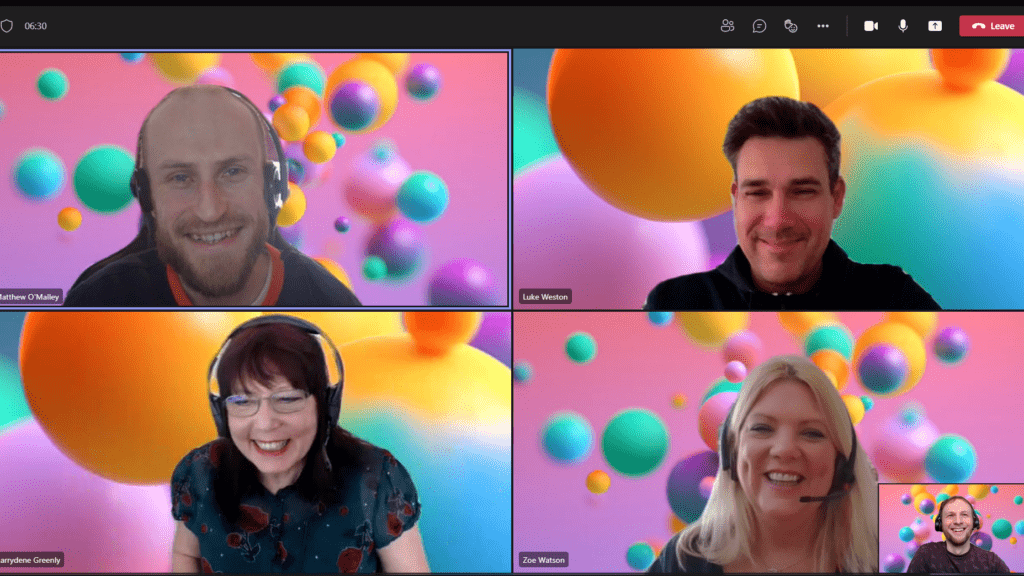Expand the More actions ellipsis menu

[x=823, y=26]
